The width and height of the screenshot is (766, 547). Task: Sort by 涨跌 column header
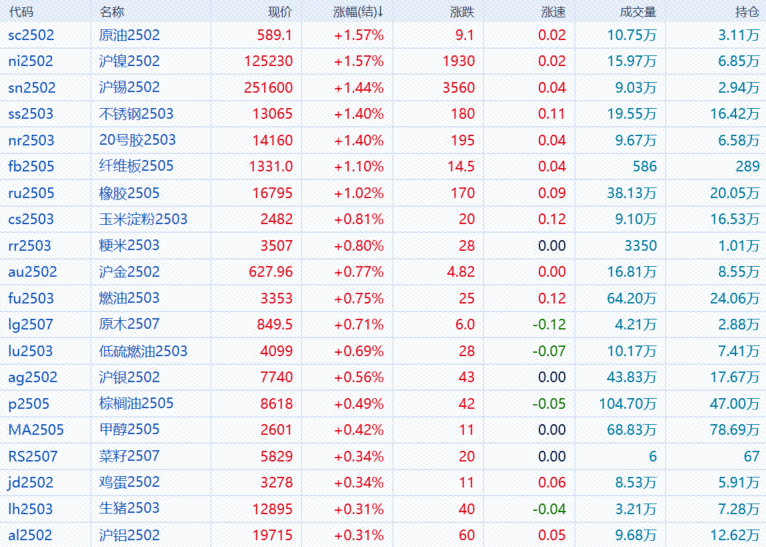coord(462,12)
